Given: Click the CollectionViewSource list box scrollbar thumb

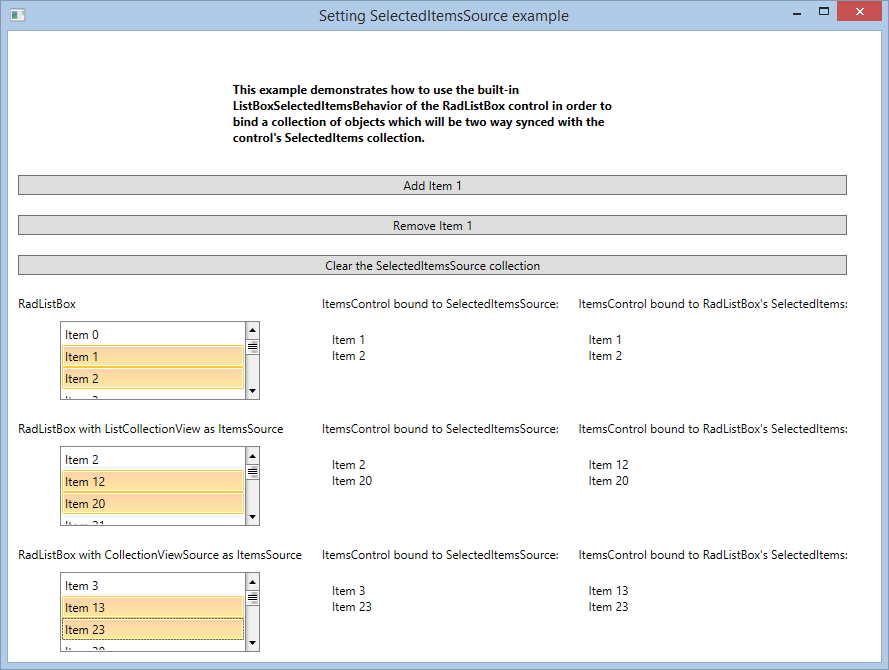Looking at the screenshot, I should [x=252, y=598].
